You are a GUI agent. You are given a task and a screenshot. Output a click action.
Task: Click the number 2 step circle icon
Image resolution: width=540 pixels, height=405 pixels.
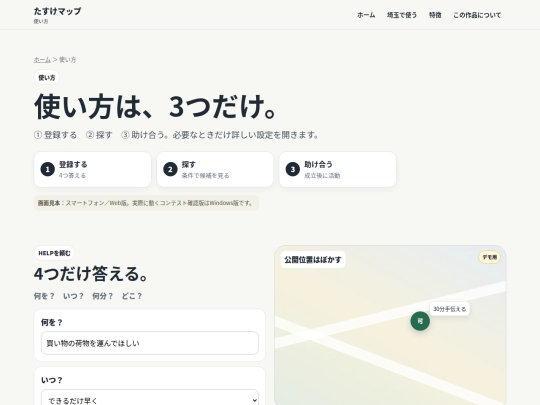pos(170,169)
